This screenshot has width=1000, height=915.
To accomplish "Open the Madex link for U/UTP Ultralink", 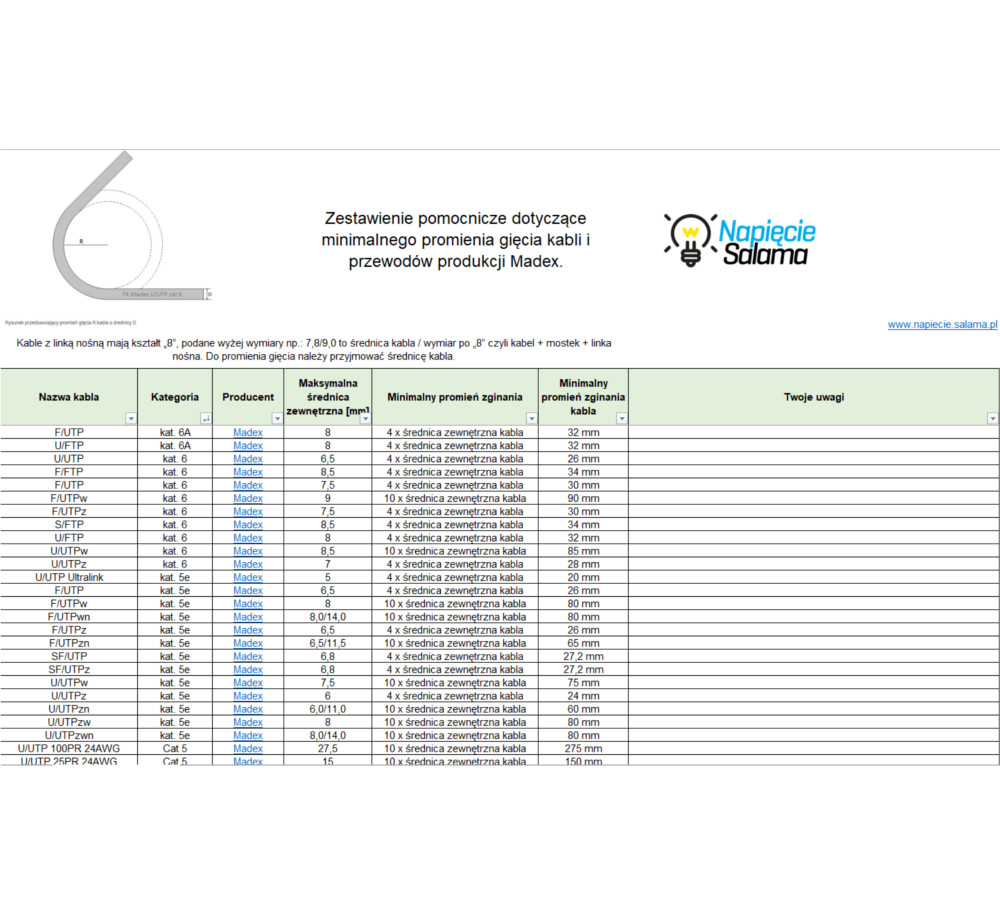I will [x=248, y=577].
